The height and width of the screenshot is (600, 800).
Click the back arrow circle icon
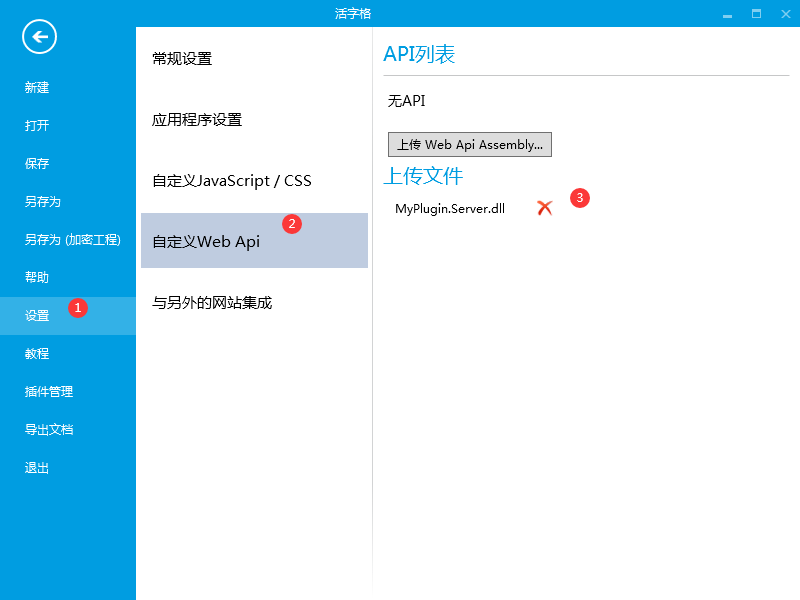(39, 37)
